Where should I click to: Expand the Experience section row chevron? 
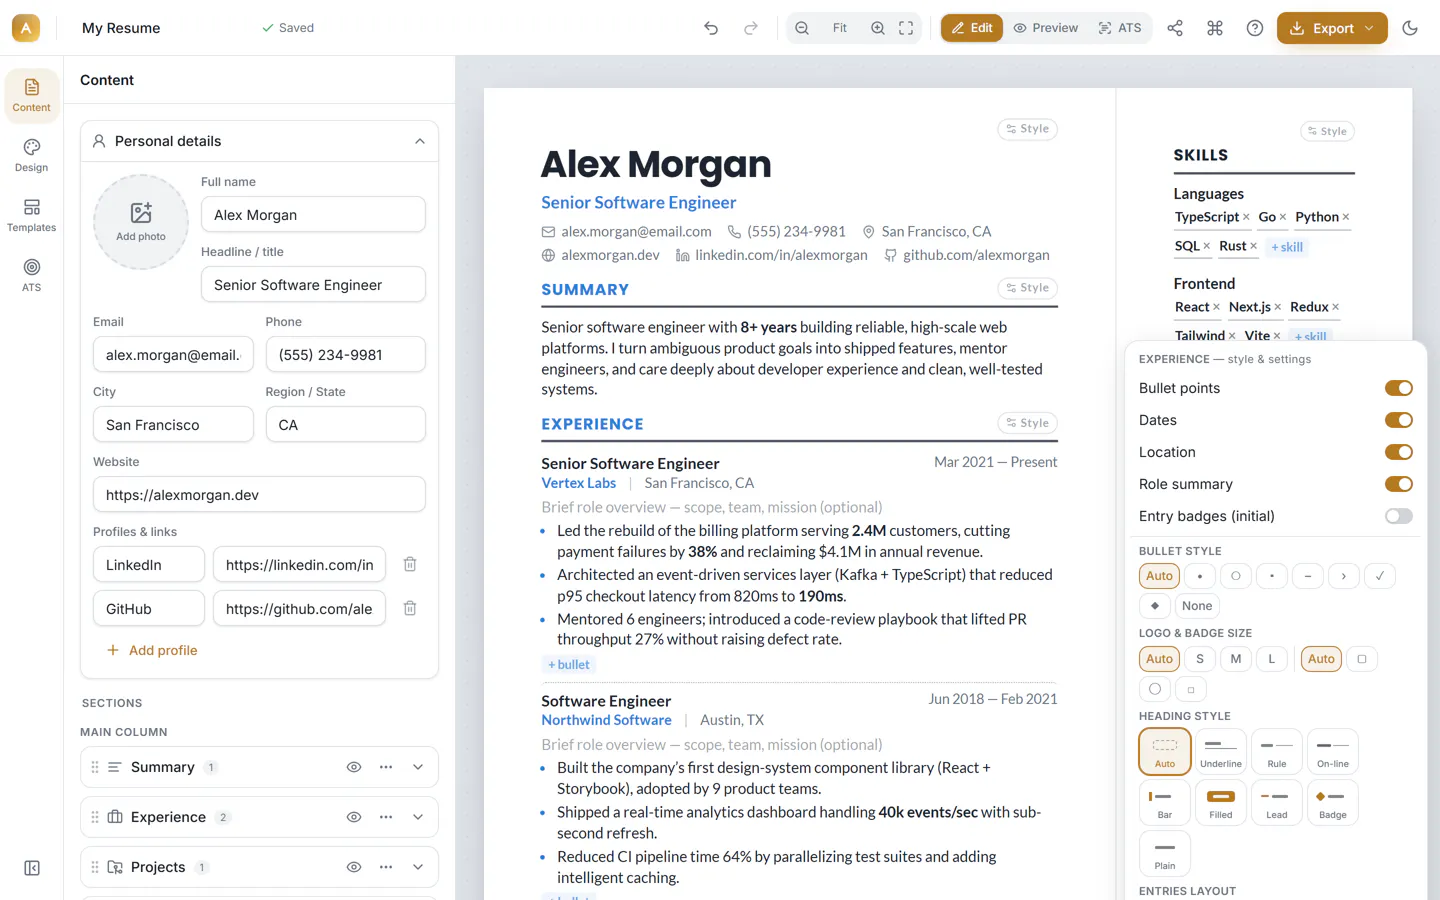(x=418, y=817)
